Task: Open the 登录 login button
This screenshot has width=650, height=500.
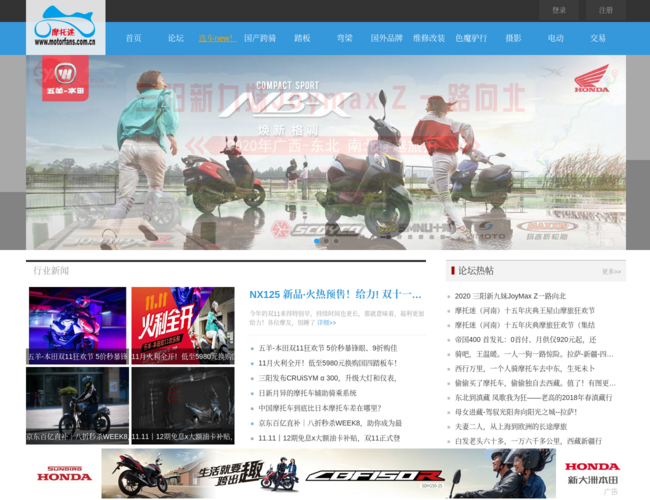Action: point(559,10)
